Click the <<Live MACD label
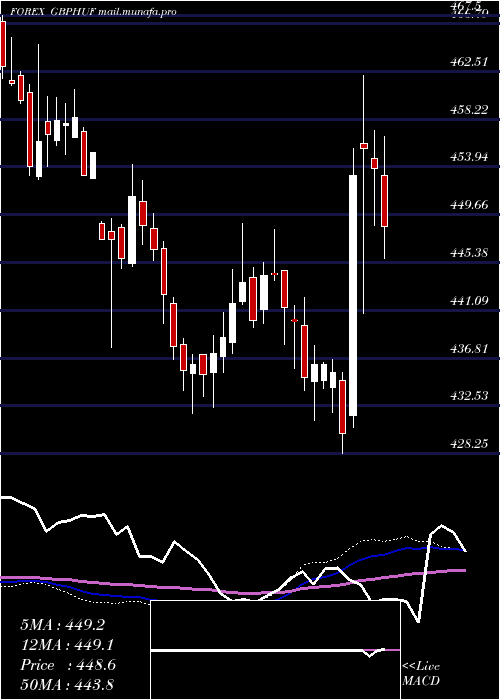The image size is (500, 700). tap(421, 674)
